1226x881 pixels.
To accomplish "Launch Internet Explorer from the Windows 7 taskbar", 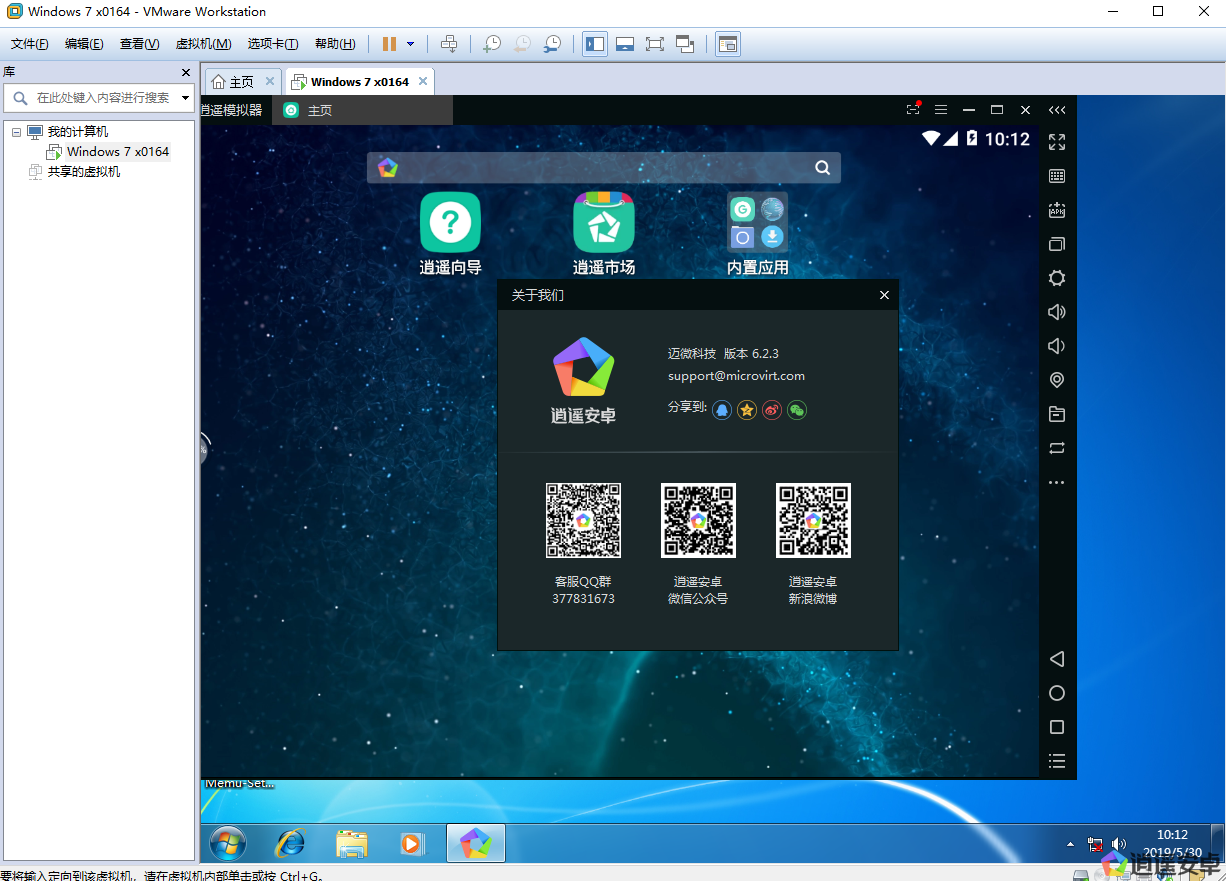I will click(290, 844).
